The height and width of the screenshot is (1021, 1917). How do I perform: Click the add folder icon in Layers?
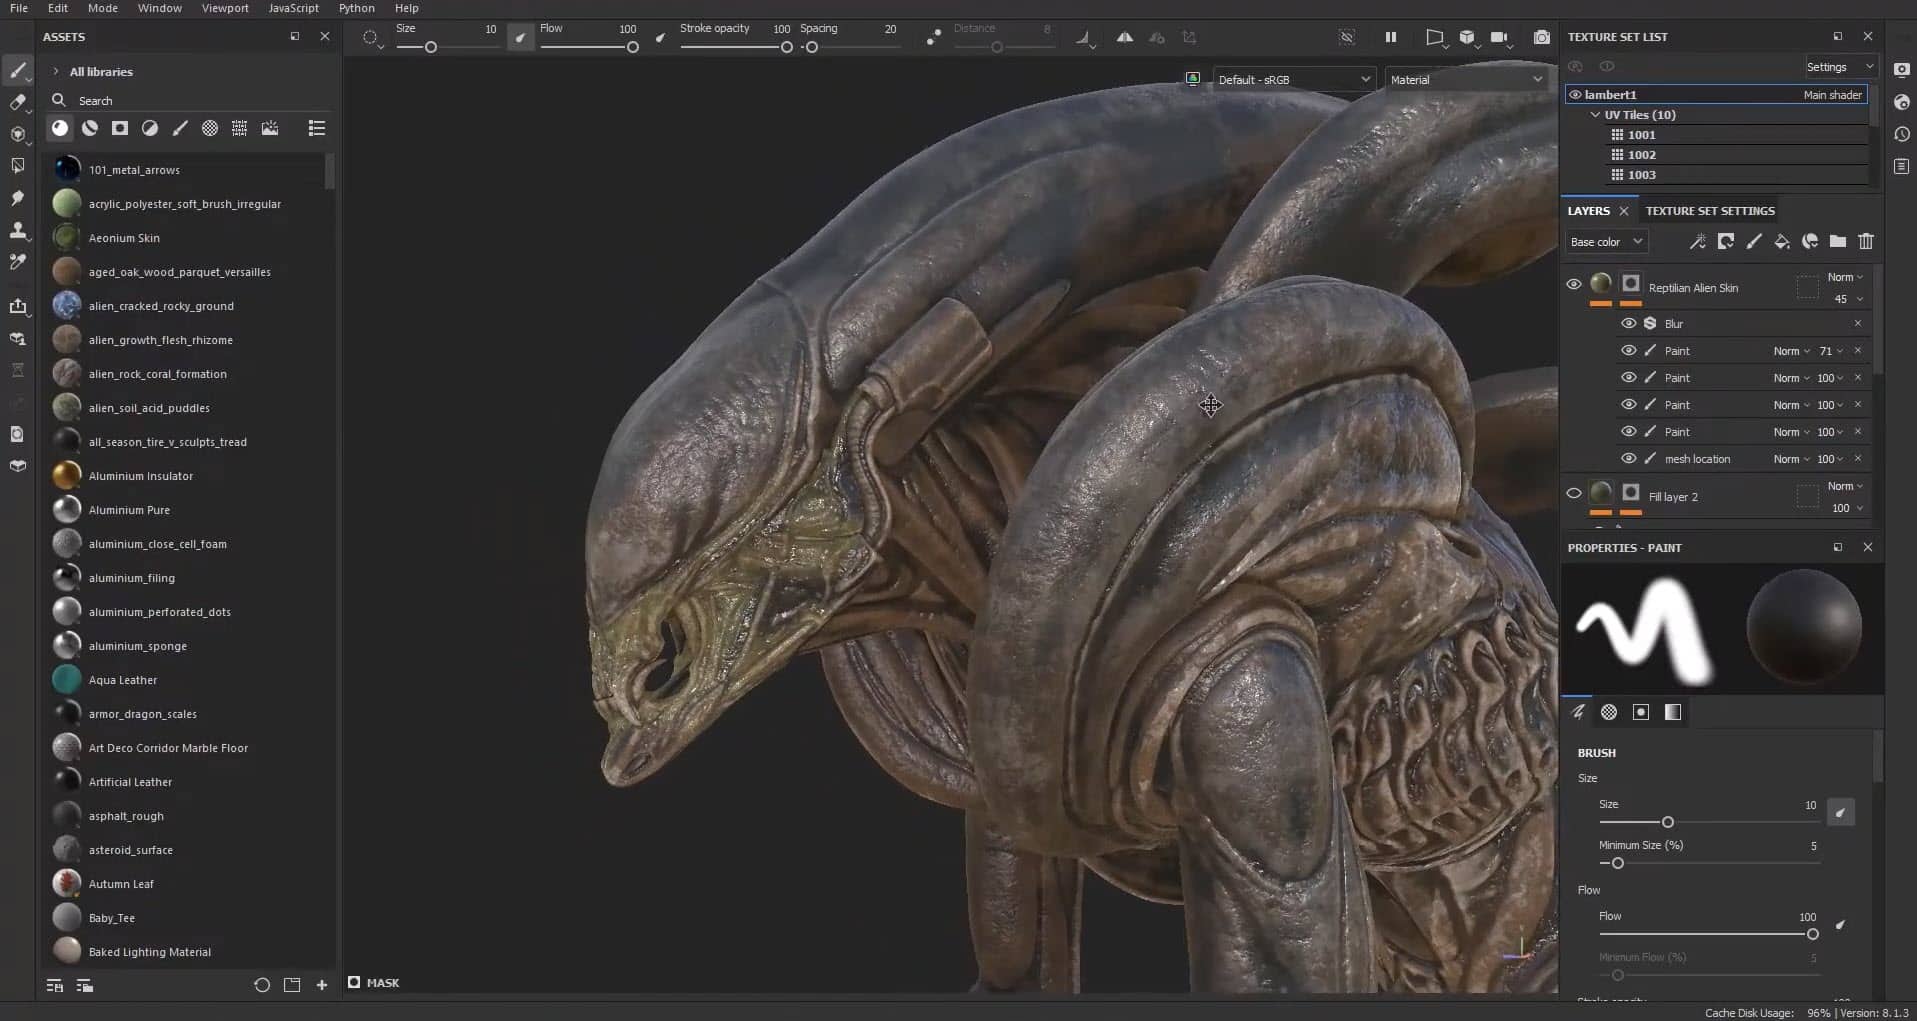(x=1837, y=241)
